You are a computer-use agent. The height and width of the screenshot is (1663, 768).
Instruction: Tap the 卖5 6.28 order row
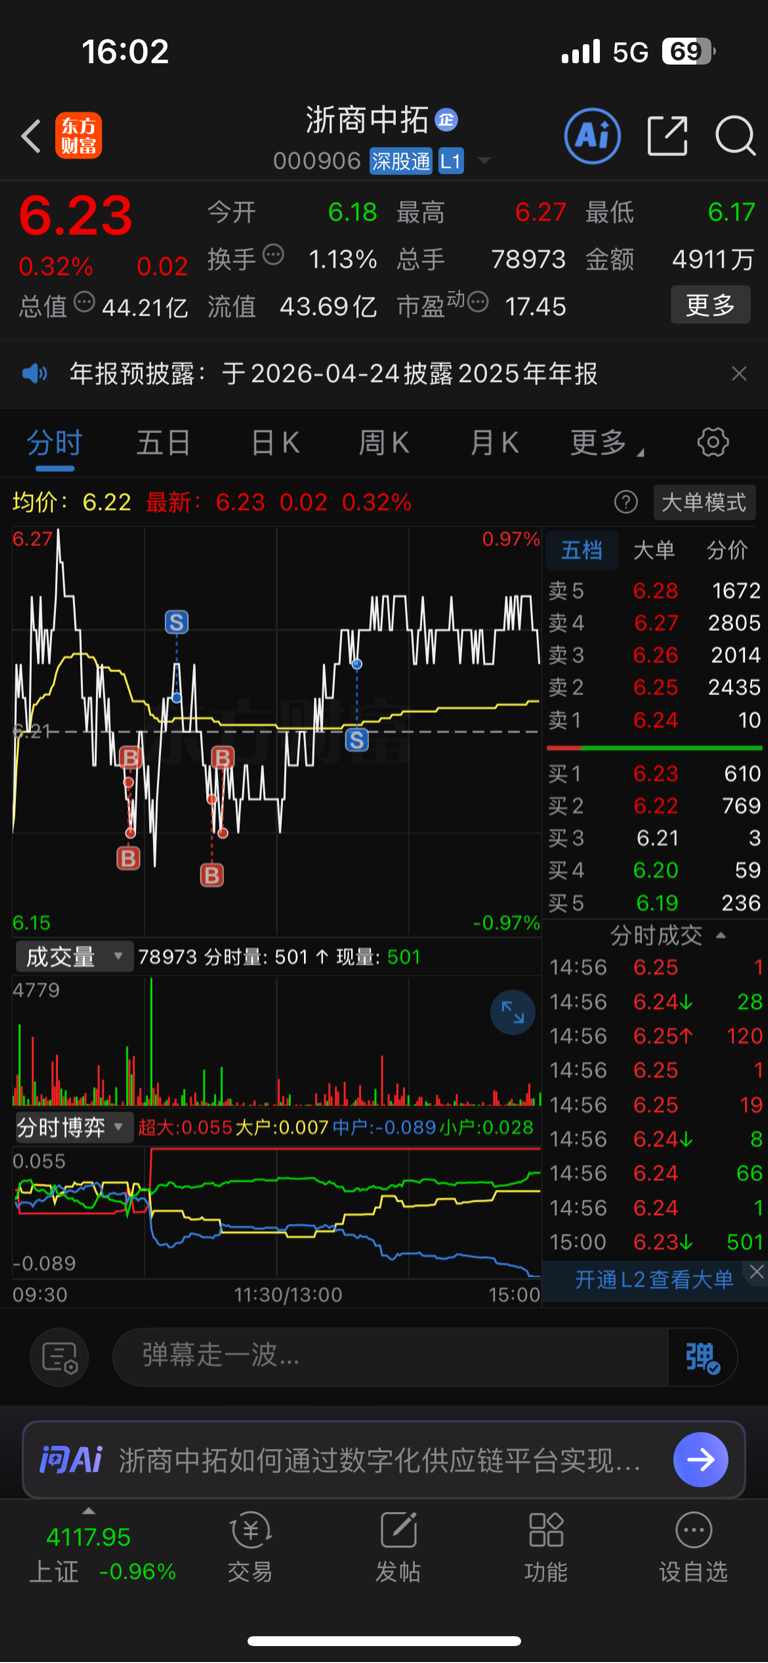coord(654,591)
